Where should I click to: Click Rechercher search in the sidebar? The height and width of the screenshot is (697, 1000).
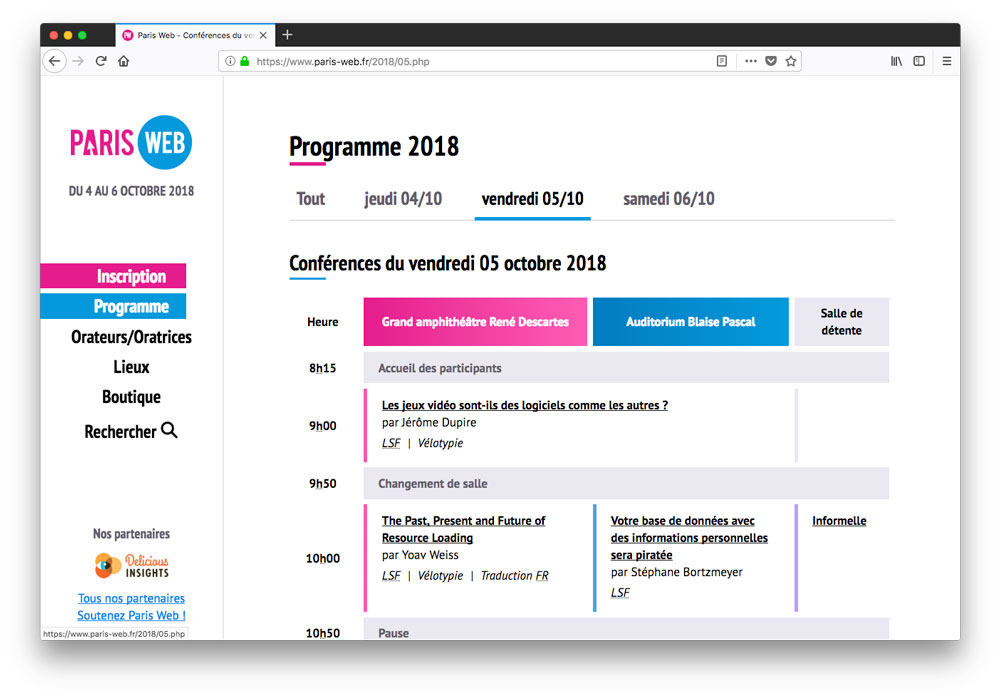tap(131, 431)
